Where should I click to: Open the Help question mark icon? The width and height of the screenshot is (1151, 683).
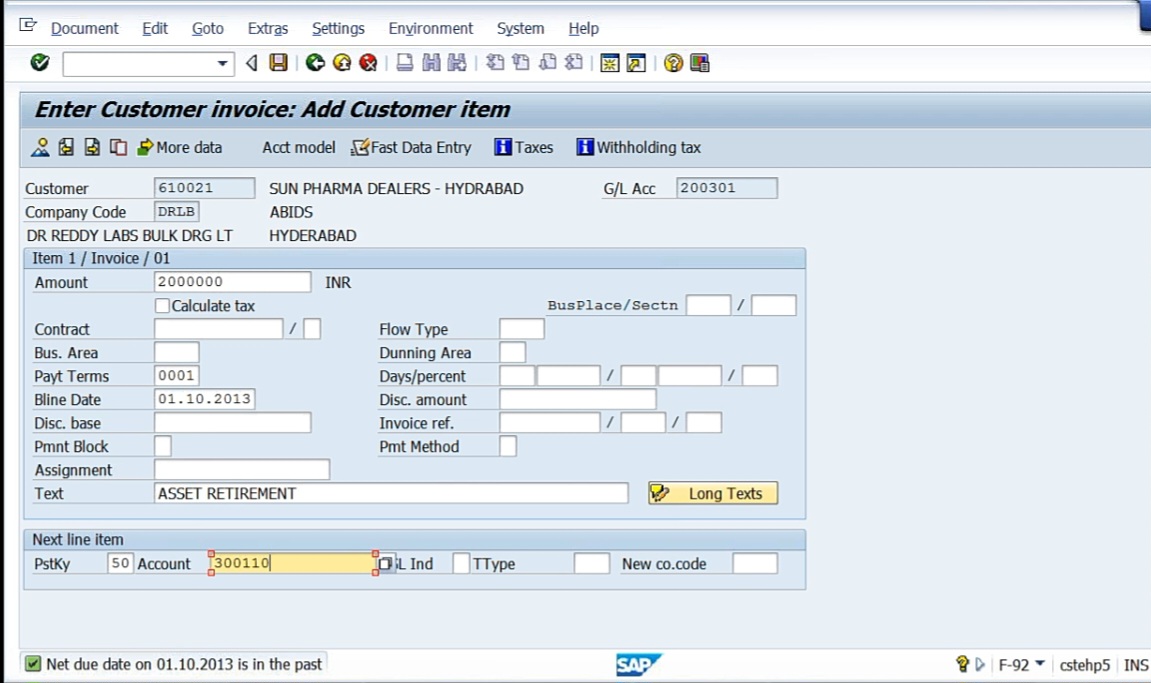coord(673,63)
